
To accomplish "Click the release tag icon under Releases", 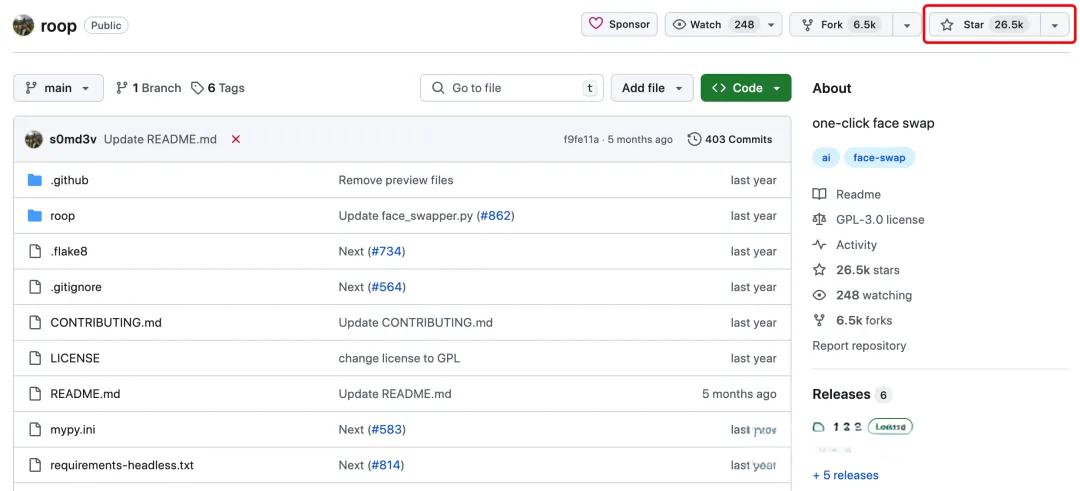I will tap(819, 427).
